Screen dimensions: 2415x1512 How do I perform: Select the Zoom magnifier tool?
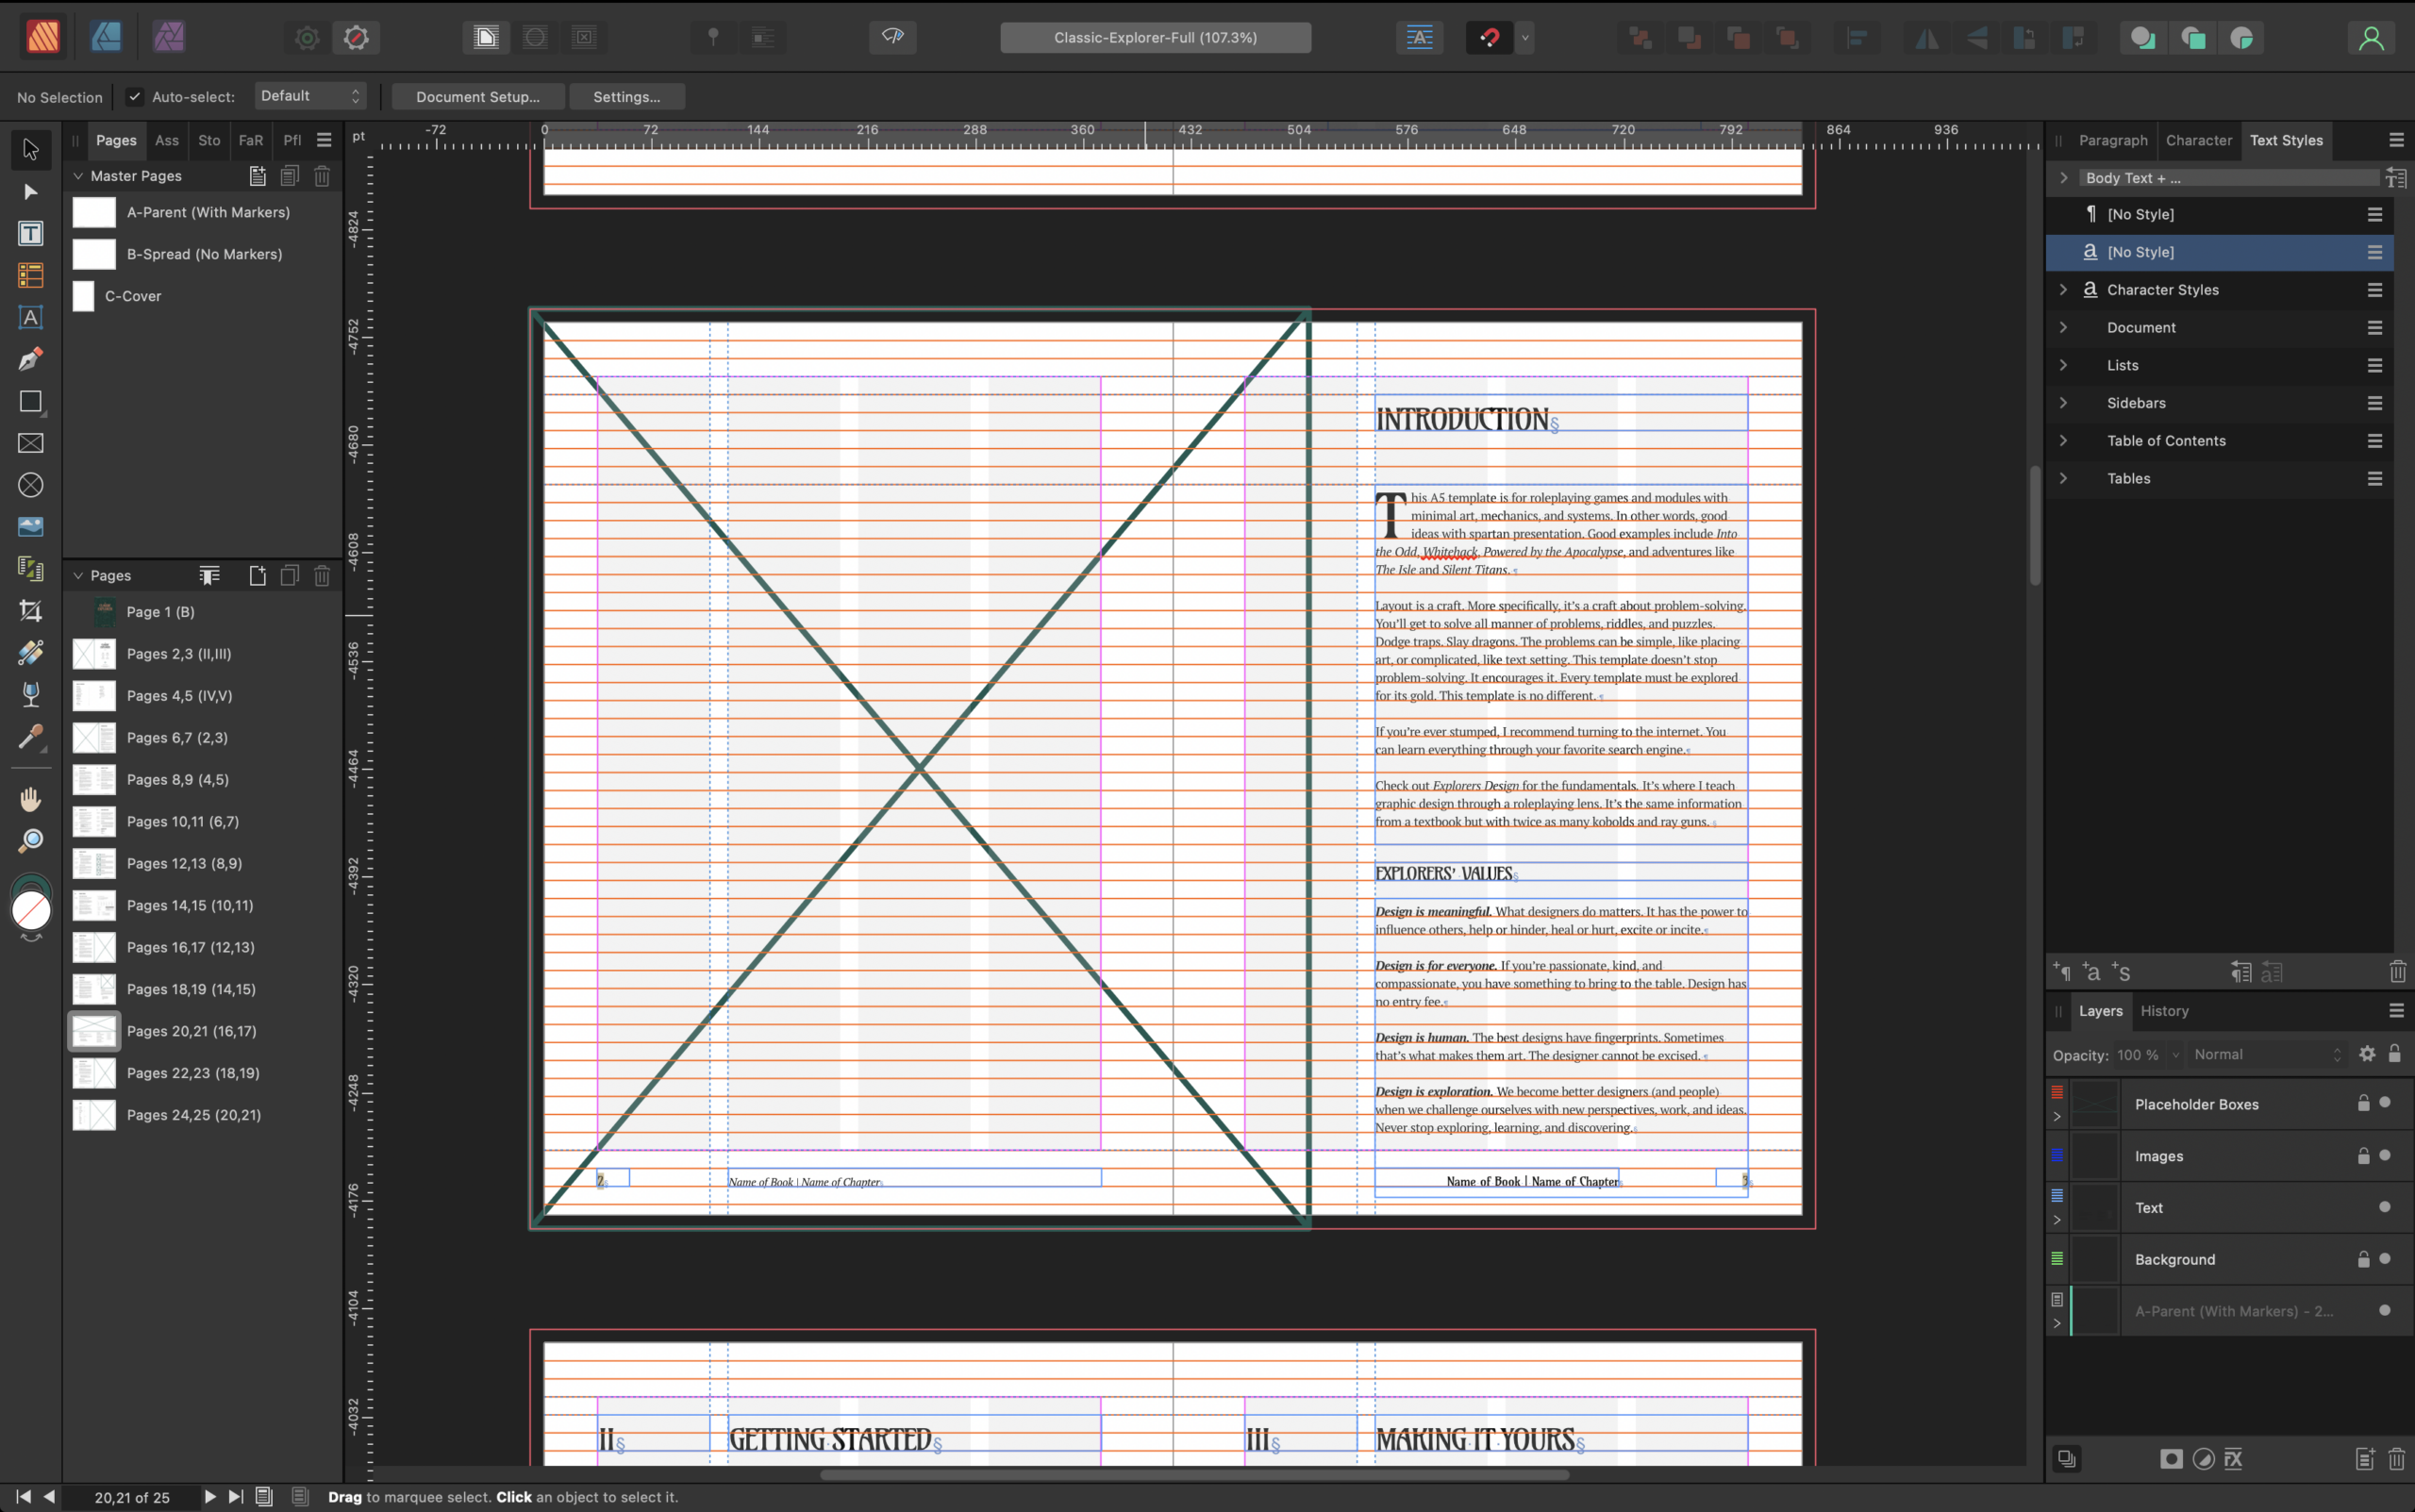pyautogui.click(x=30, y=841)
